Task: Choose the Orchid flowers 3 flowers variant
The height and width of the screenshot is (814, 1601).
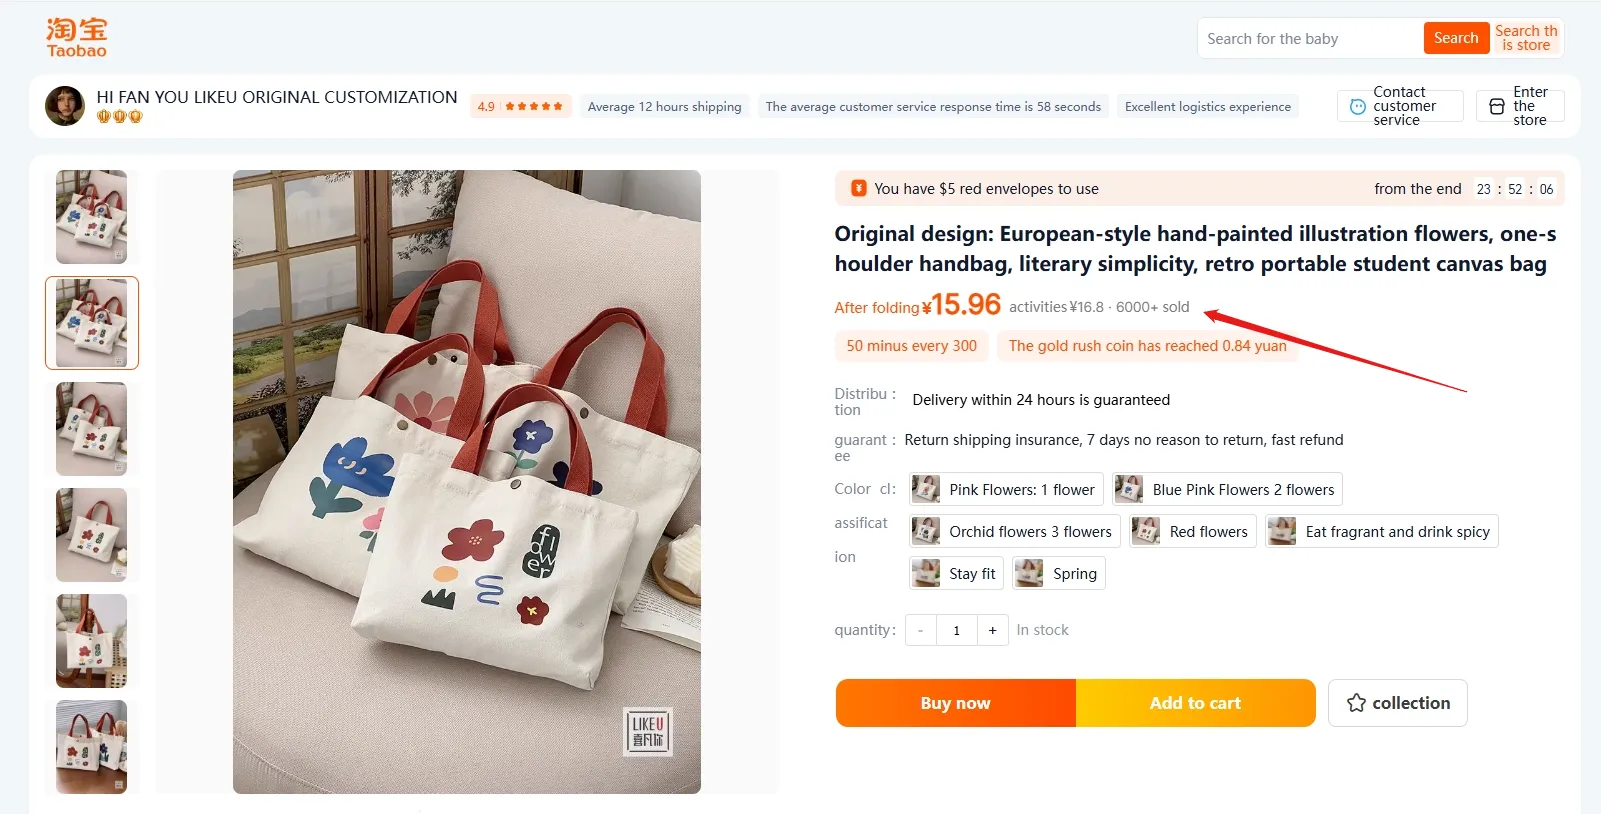Action: [x=1014, y=531]
